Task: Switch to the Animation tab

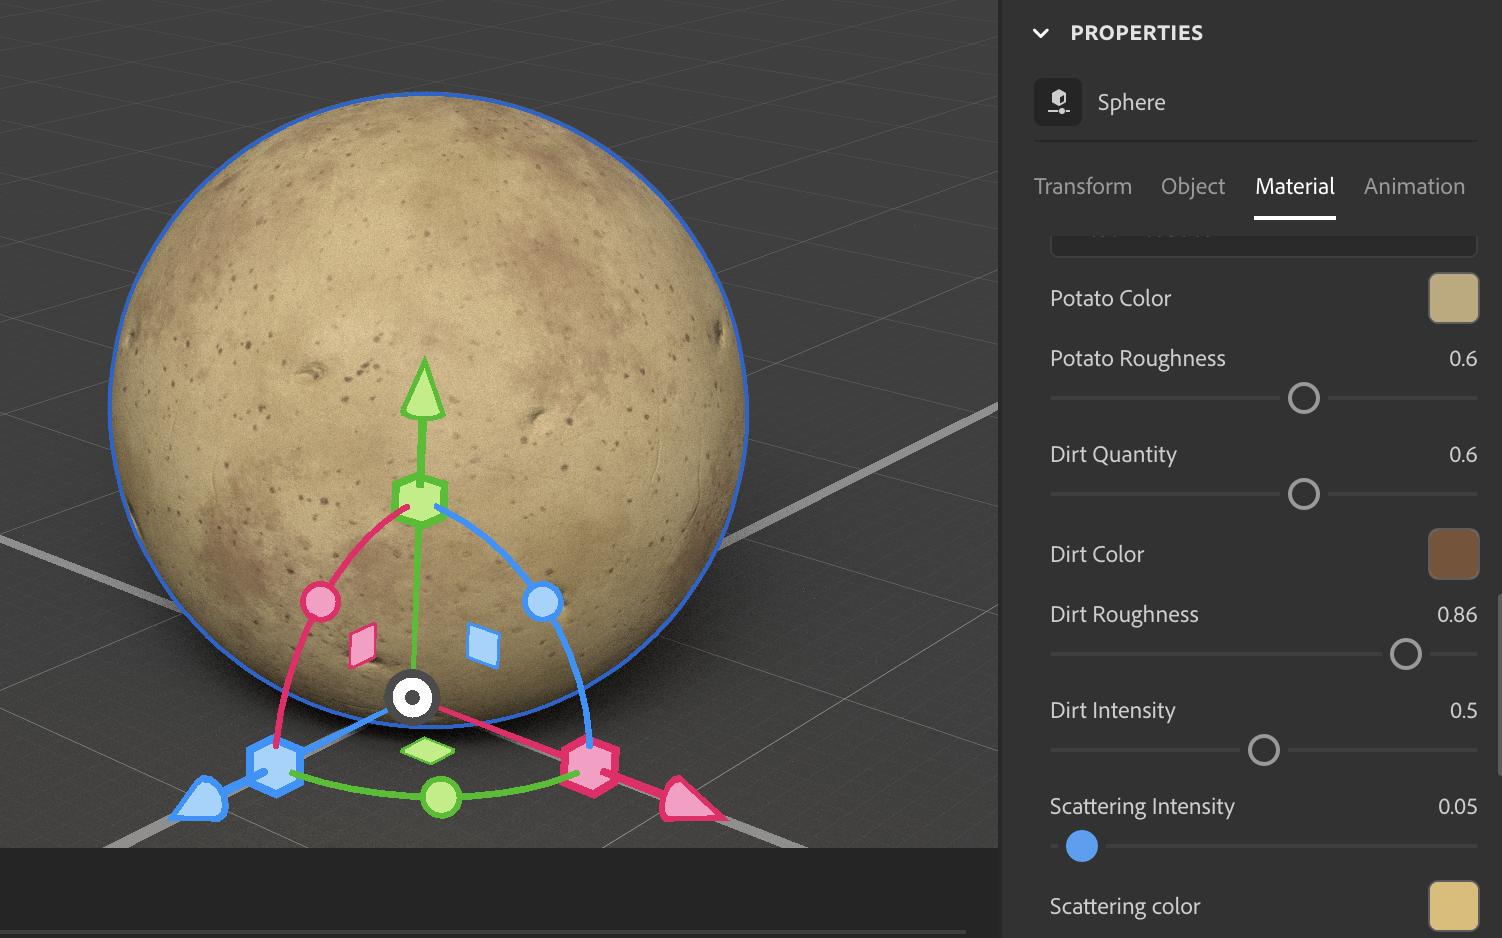Action: click(x=1414, y=186)
